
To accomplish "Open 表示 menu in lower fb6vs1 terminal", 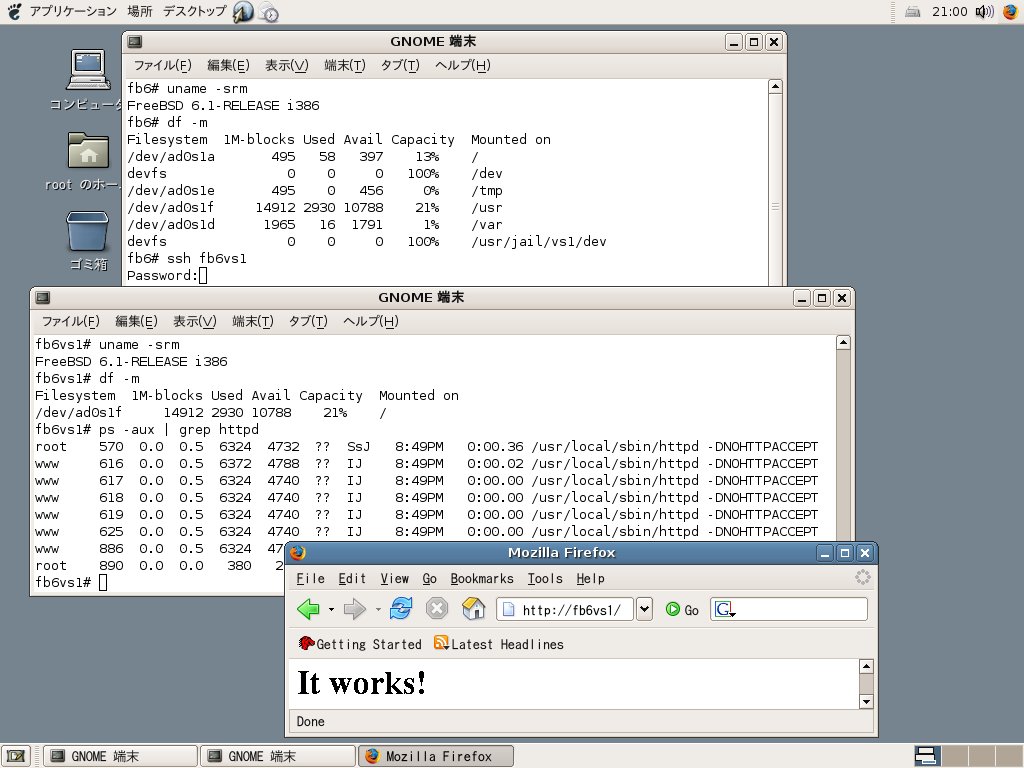I will pos(194,321).
